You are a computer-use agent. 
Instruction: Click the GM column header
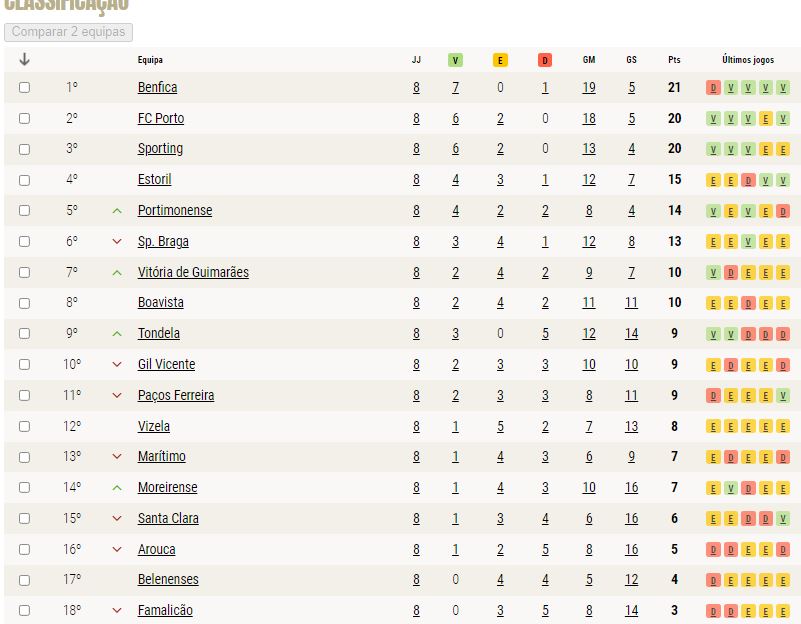pos(589,60)
